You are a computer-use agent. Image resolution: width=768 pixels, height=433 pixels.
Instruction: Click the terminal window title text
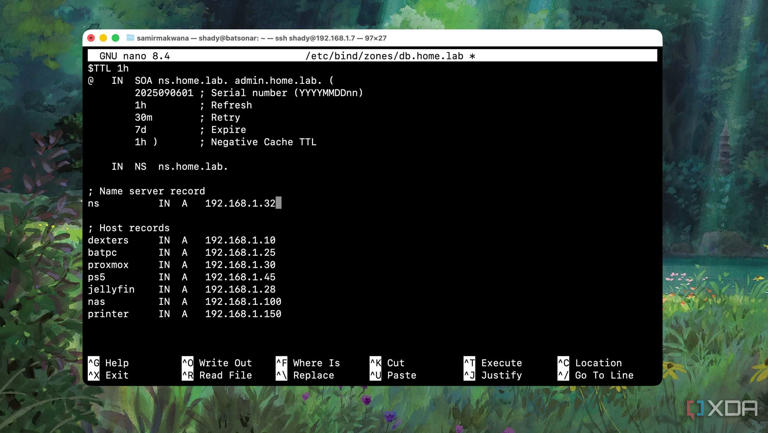[262, 38]
